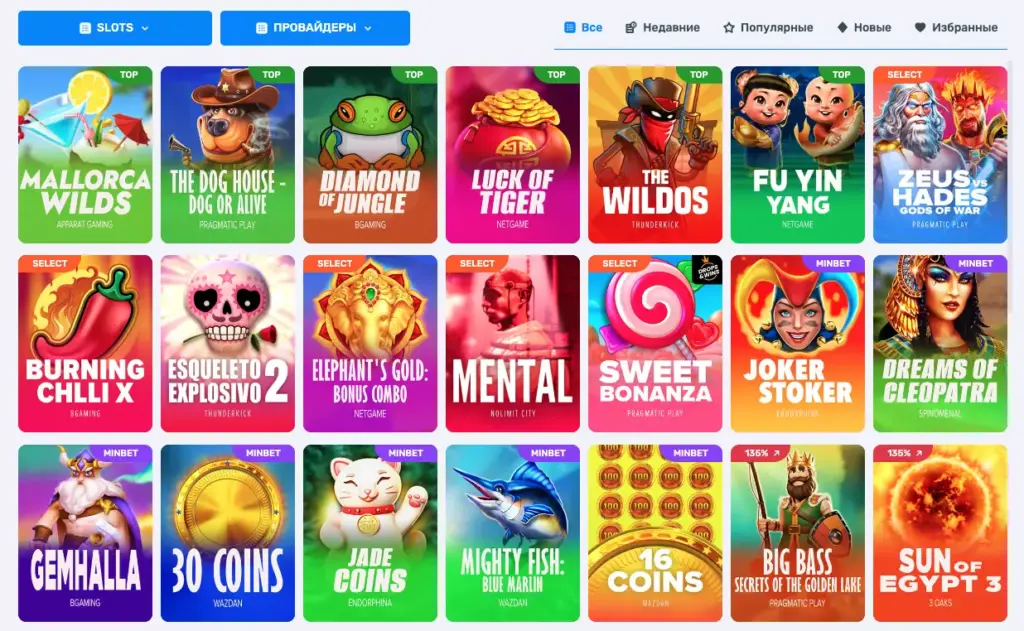The width and height of the screenshot is (1024, 631).
Task: Expand the ПРОВАЙДЕРЫ providers dropdown
Action: coord(315,28)
